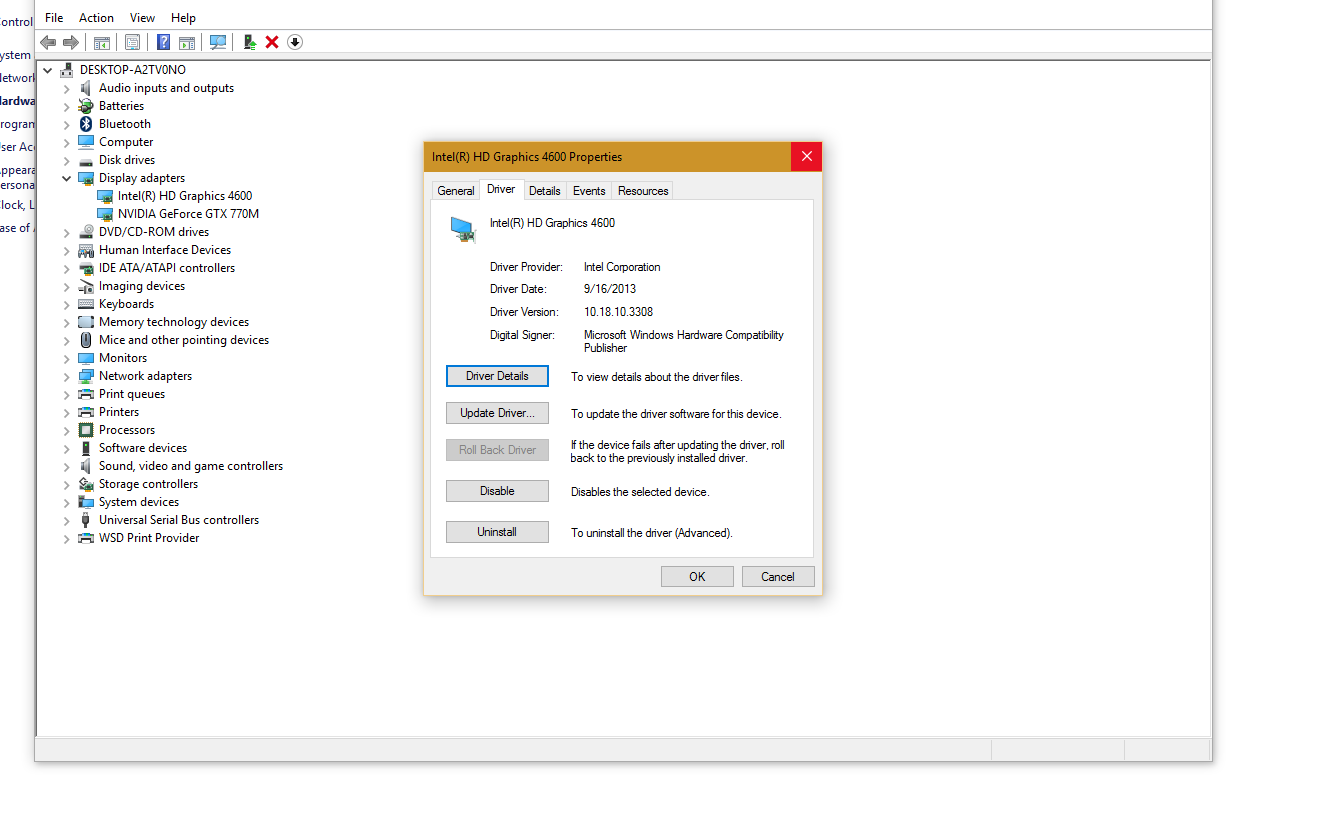Screen dimensions: 1317x822
Task: Click the Disk drives category icon
Action: 86,160
